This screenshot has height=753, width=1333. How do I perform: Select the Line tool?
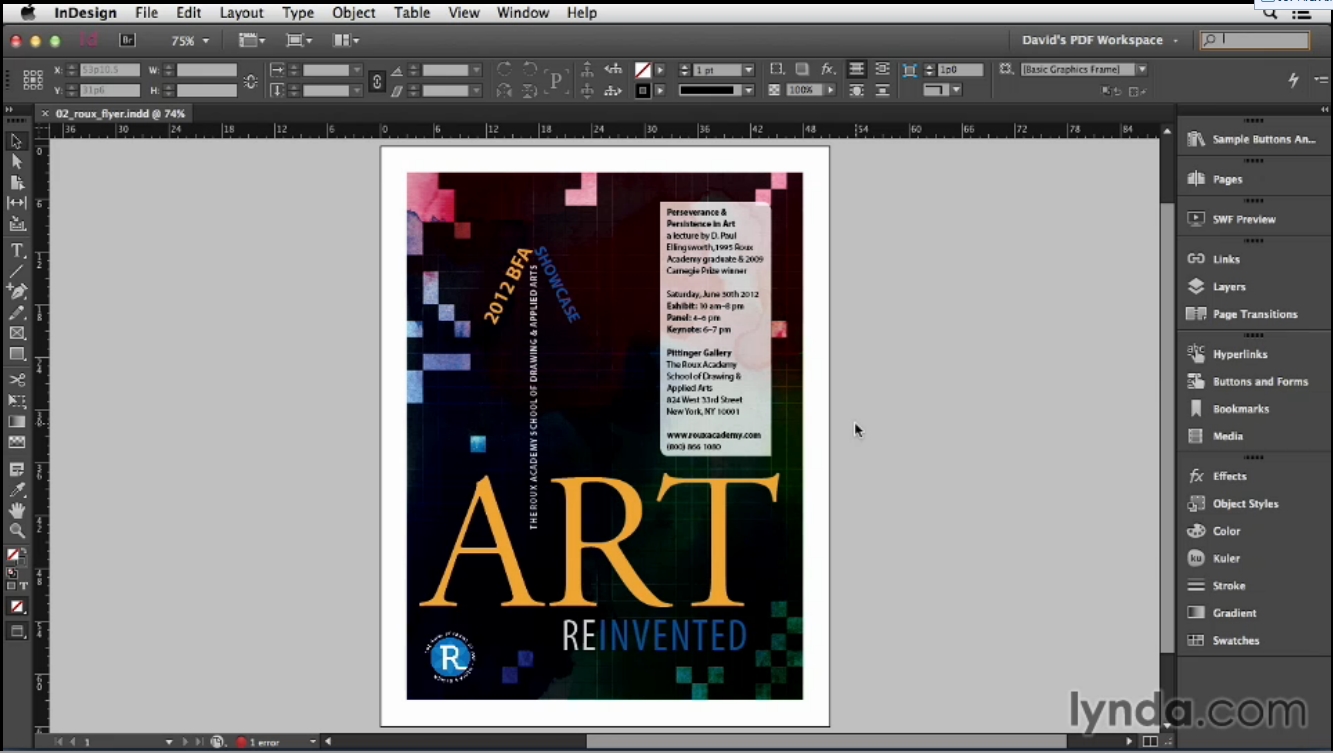point(17,271)
